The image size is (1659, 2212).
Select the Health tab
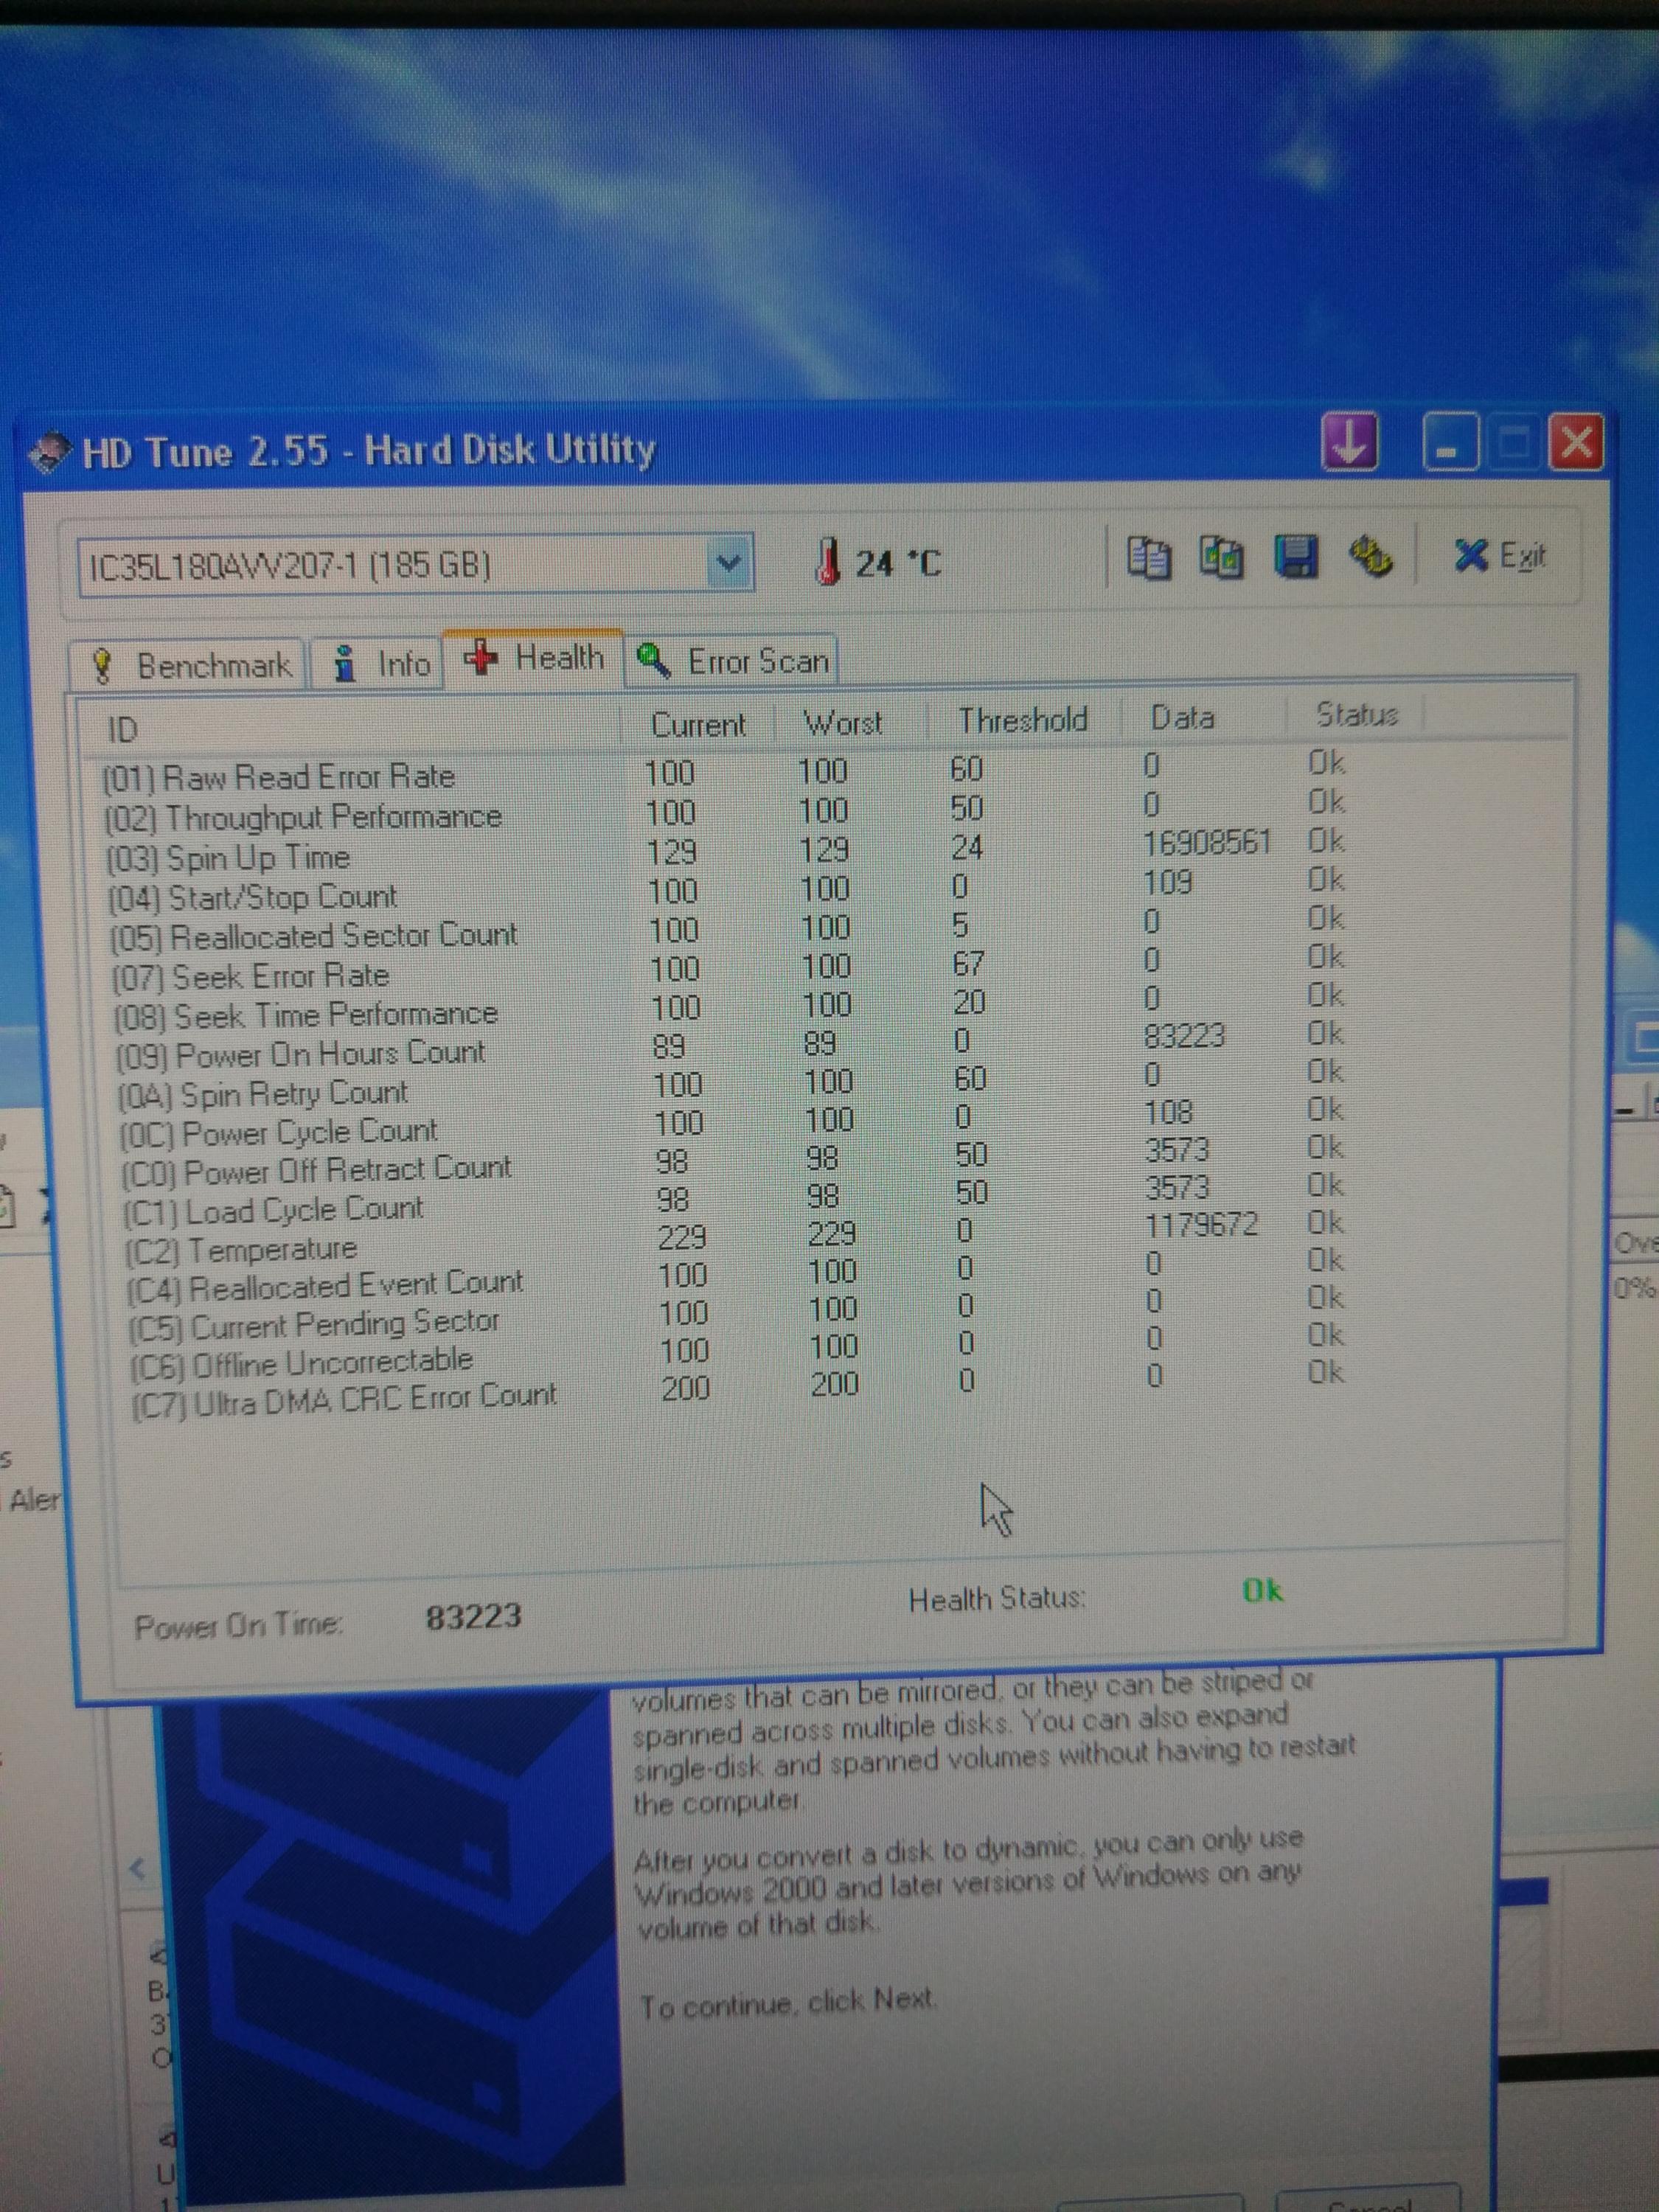533,657
